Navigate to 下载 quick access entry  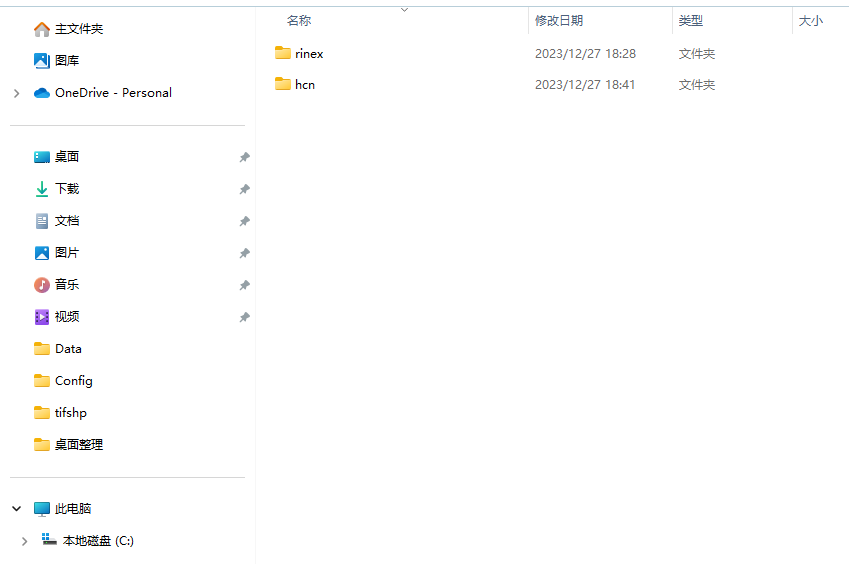(67, 189)
